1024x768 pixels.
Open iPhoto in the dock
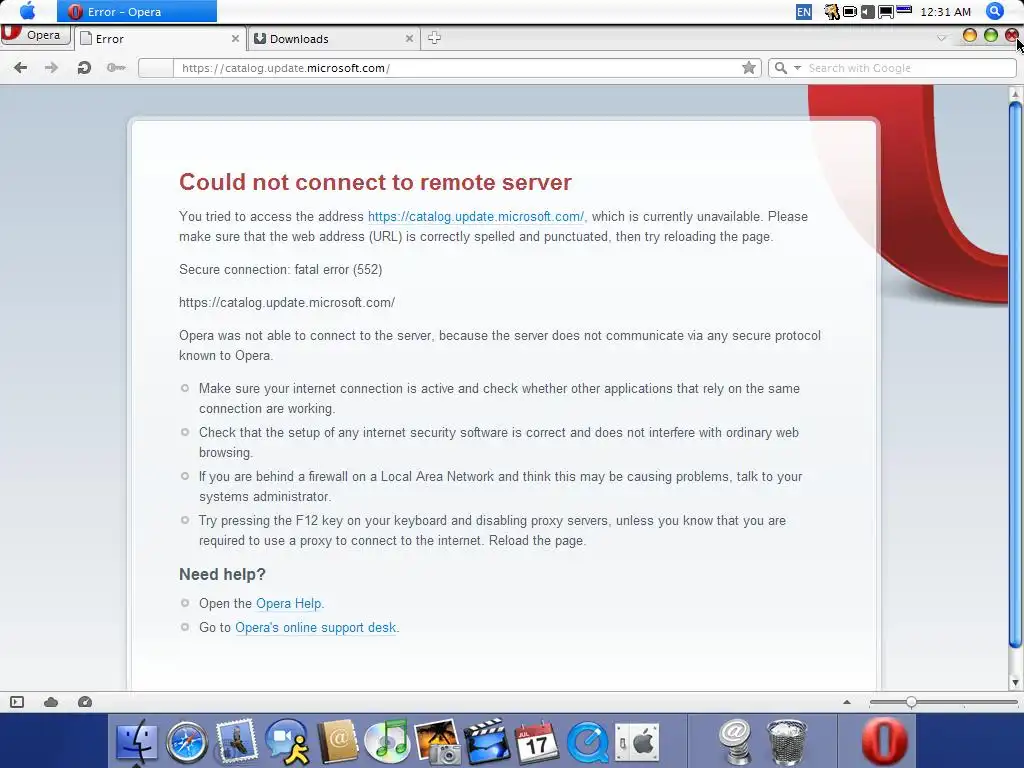point(436,742)
